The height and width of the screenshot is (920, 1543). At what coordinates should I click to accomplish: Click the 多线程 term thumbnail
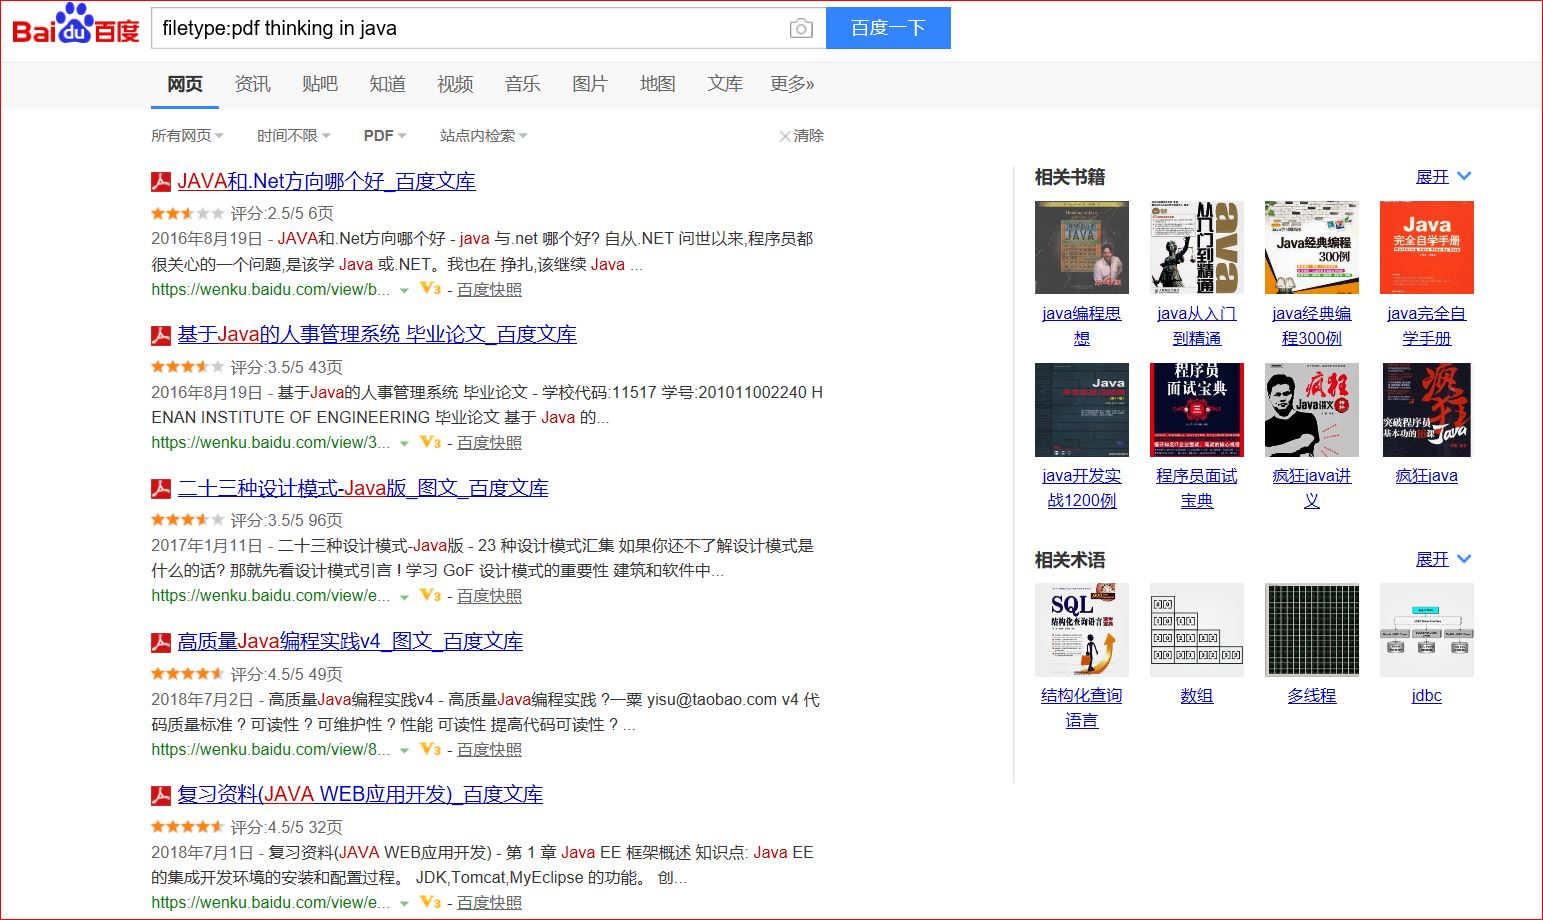click(1312, 630)
